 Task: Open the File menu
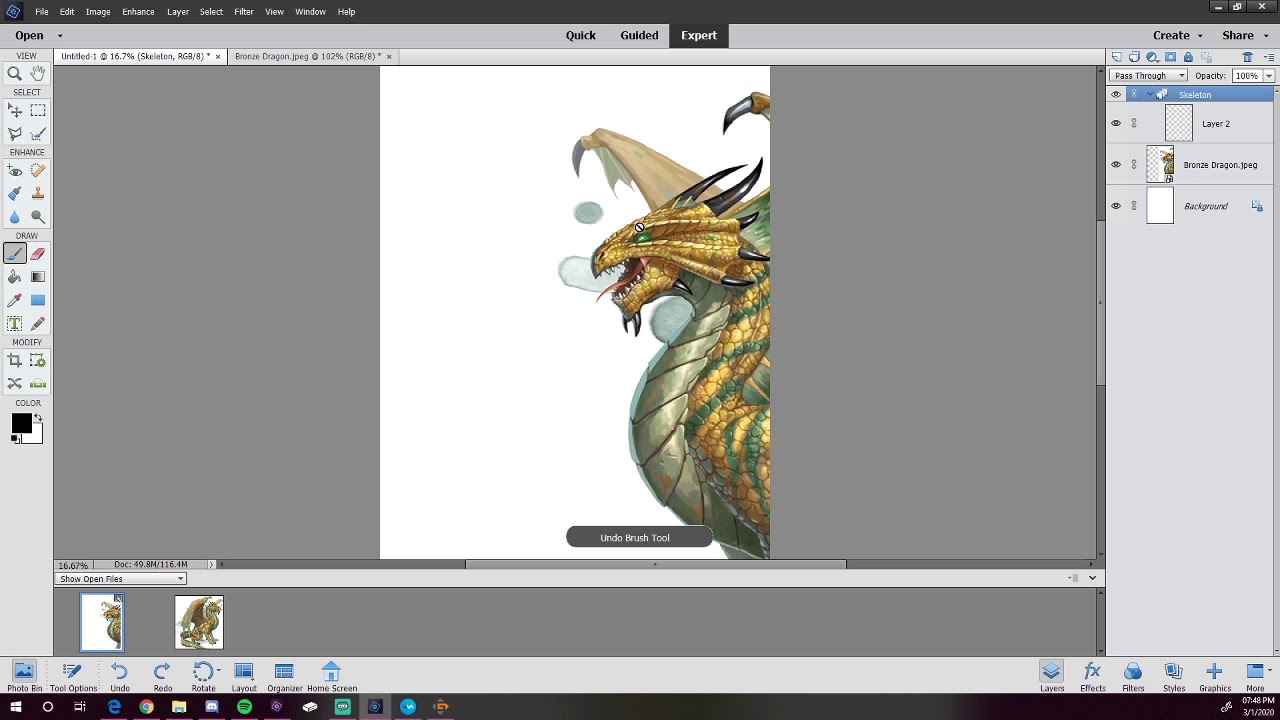point(42,12)
